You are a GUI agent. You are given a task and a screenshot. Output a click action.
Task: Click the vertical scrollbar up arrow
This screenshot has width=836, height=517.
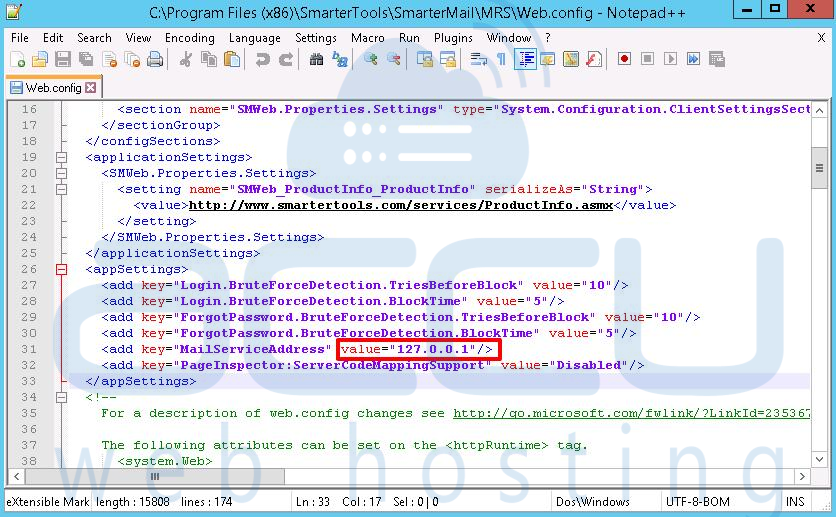tap(819, 110)
